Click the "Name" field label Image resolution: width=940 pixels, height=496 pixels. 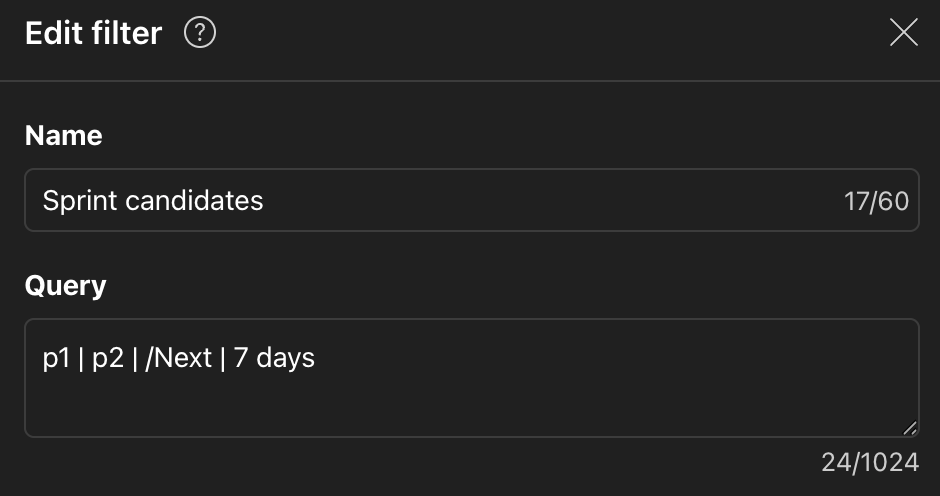[x=63, y=135]
